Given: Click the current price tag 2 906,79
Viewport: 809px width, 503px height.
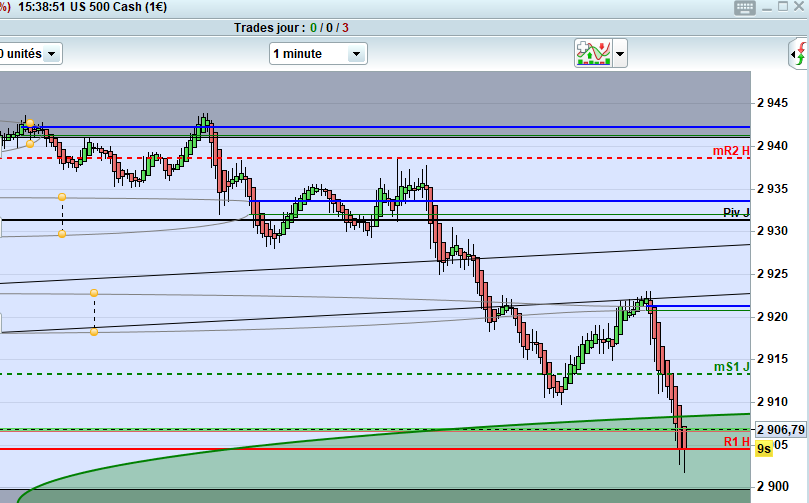Looking at the screenshot, I should tap(781, 429).
